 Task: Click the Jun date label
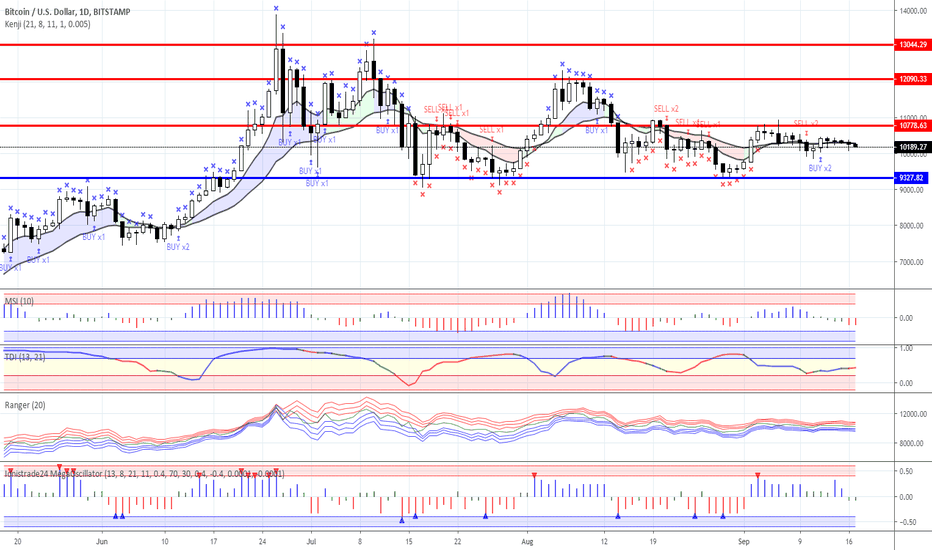click(102, 542)
